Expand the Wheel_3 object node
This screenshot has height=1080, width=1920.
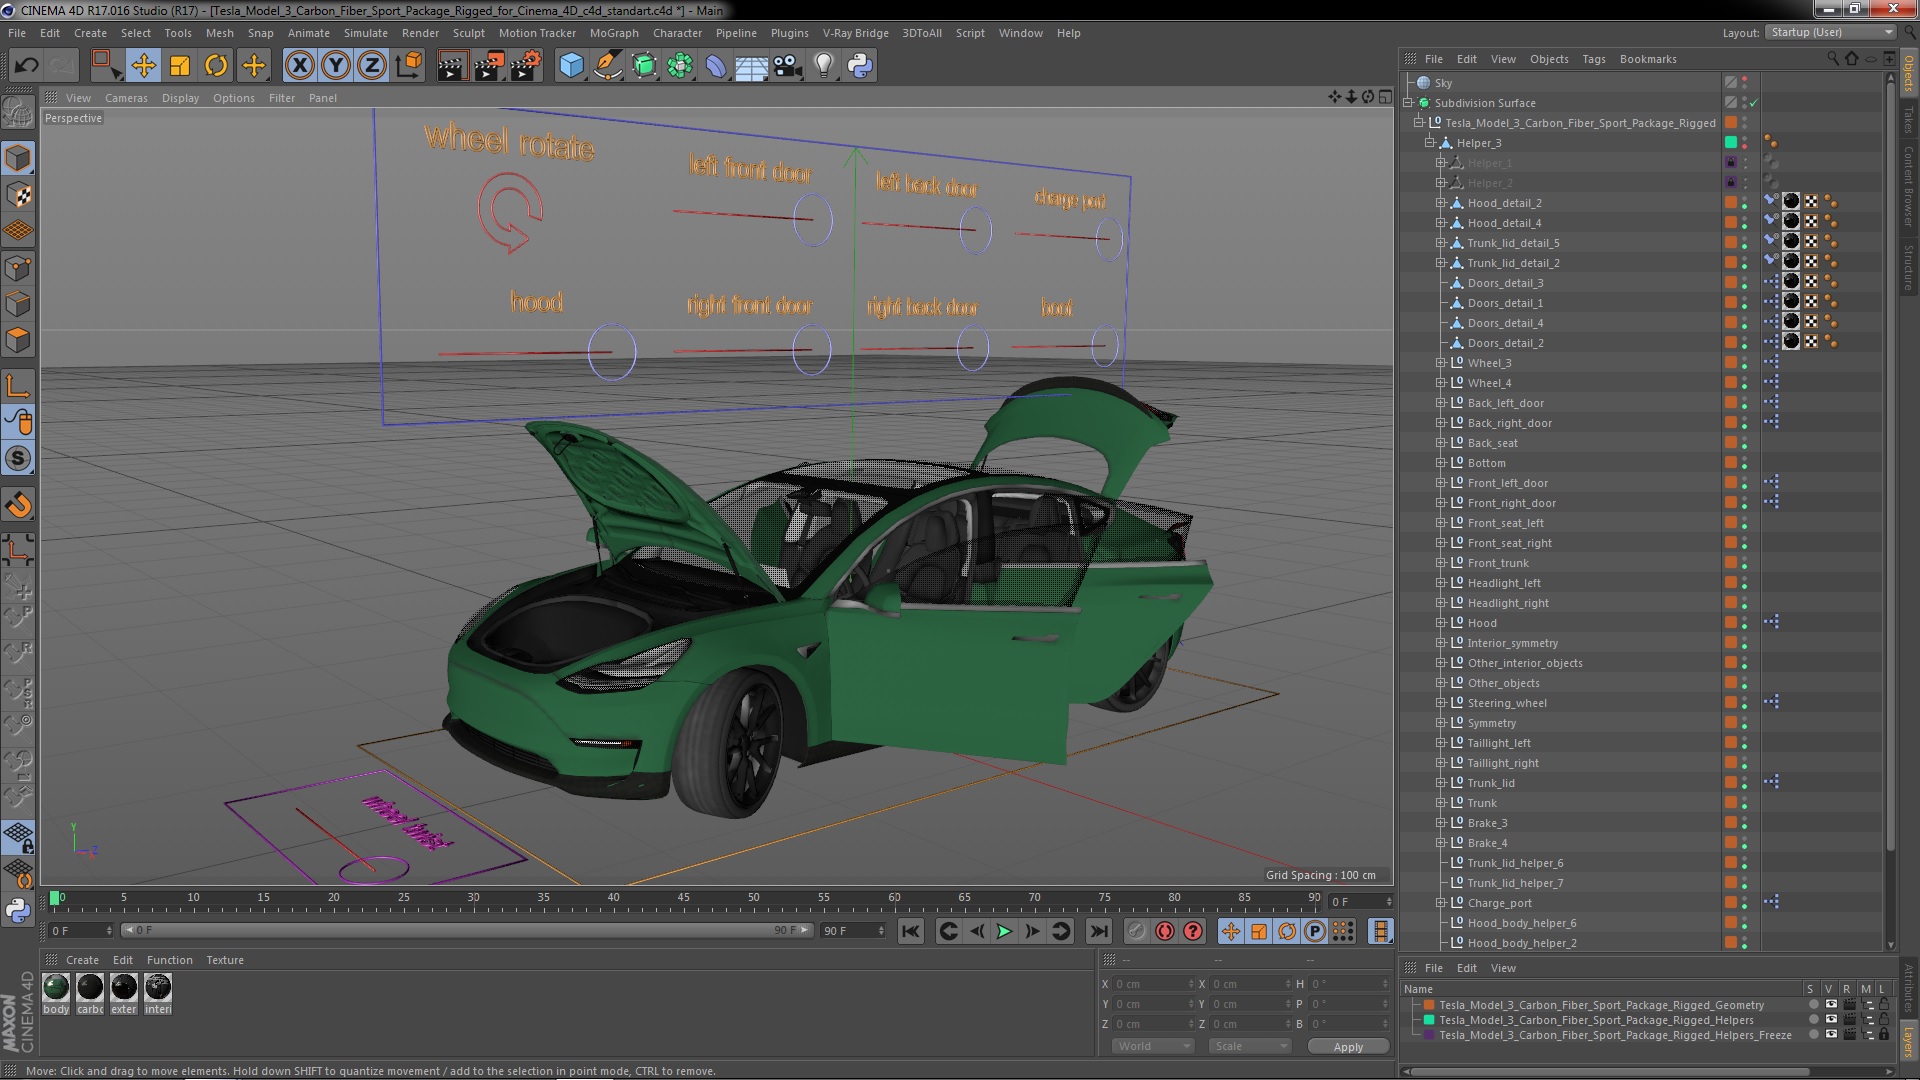[x=1441, y=363]
